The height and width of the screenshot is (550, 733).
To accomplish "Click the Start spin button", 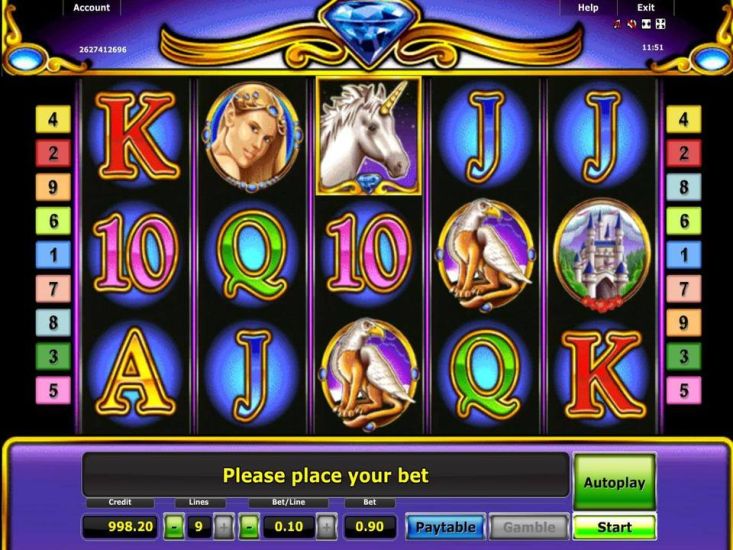I will 614,527.
